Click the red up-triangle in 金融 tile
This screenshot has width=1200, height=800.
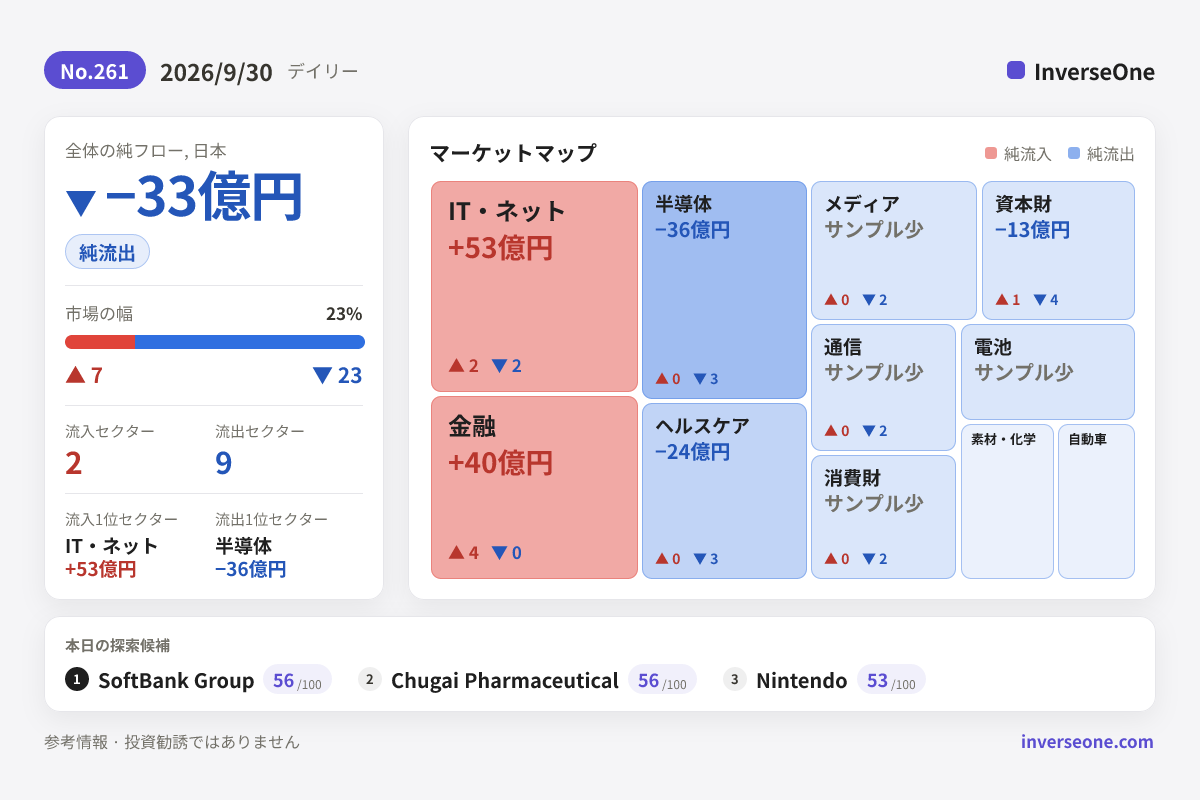click(456, 551)
